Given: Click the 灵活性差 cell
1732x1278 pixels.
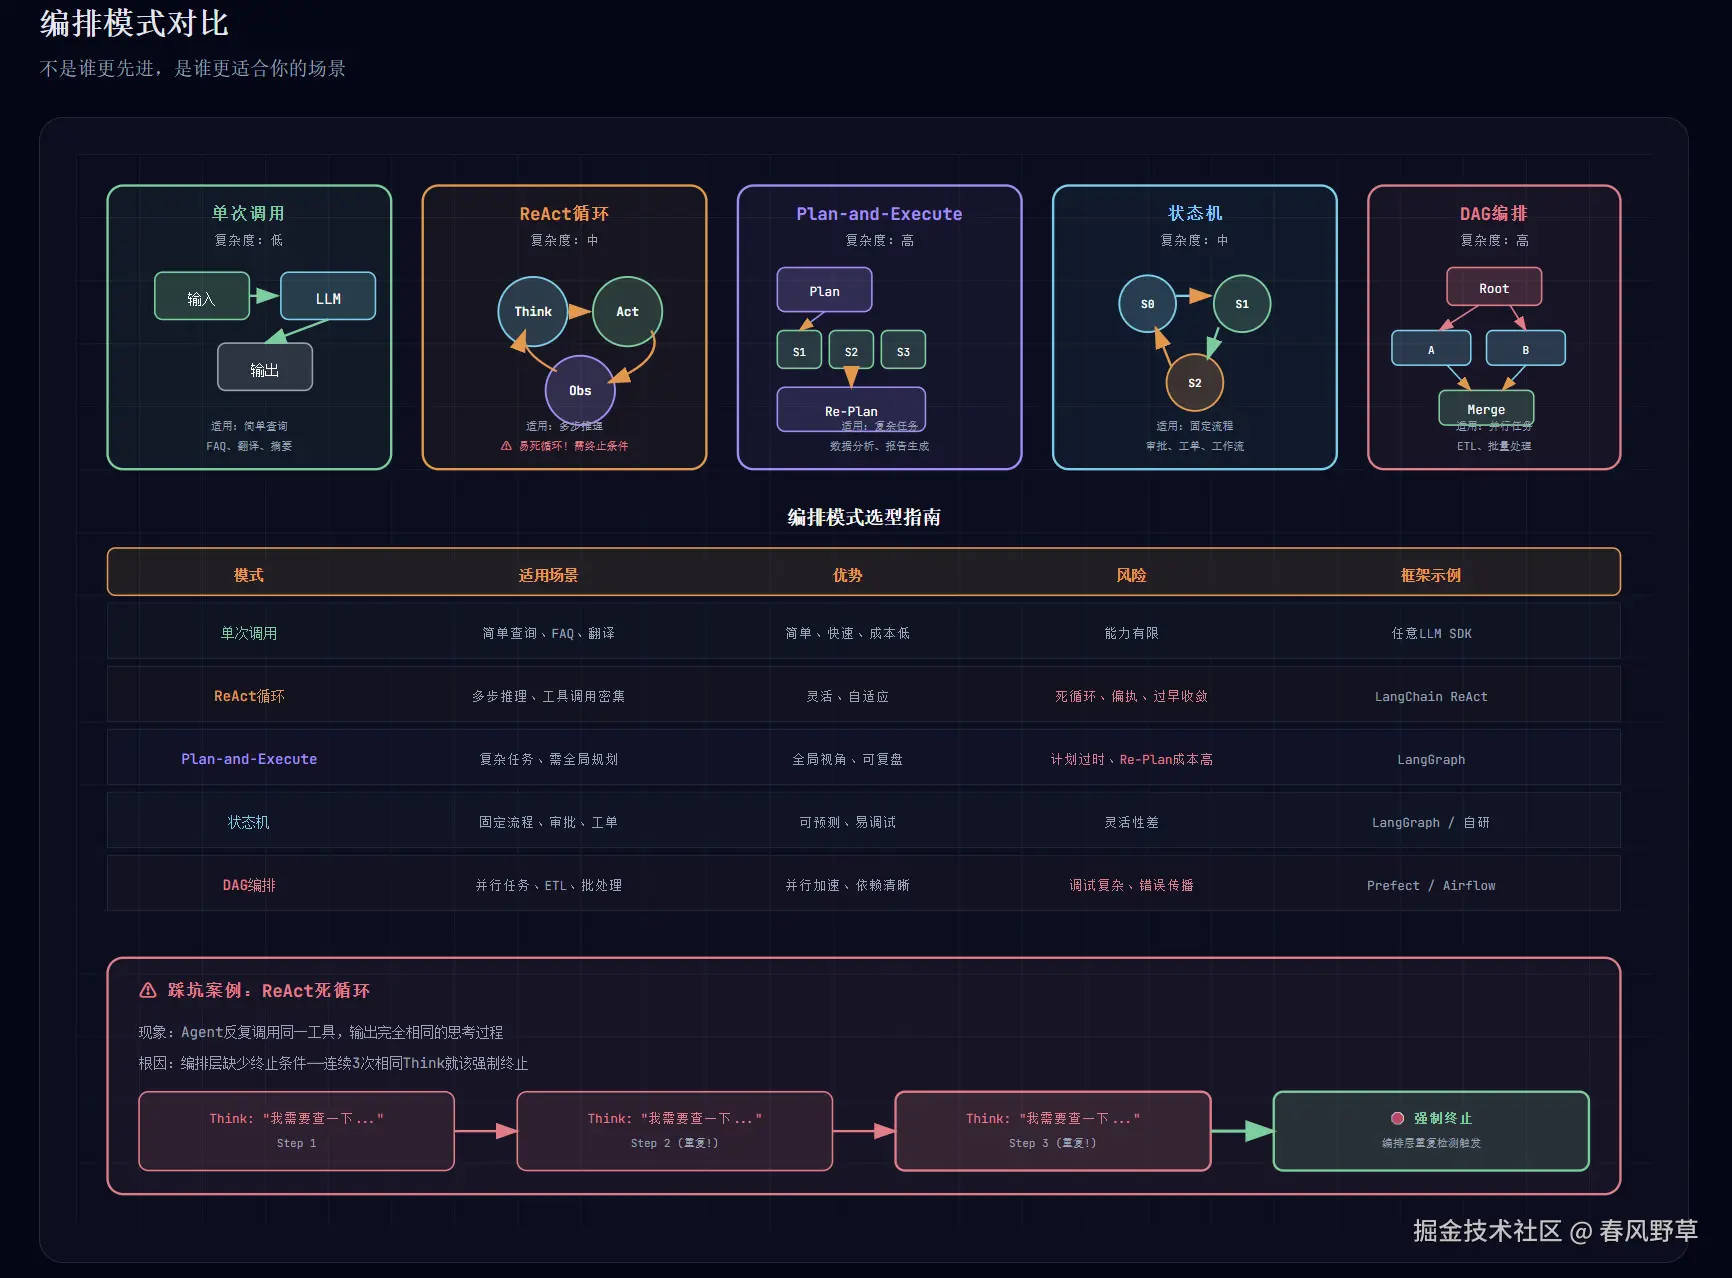Looking at the screenshot, I should [1131, 822].
